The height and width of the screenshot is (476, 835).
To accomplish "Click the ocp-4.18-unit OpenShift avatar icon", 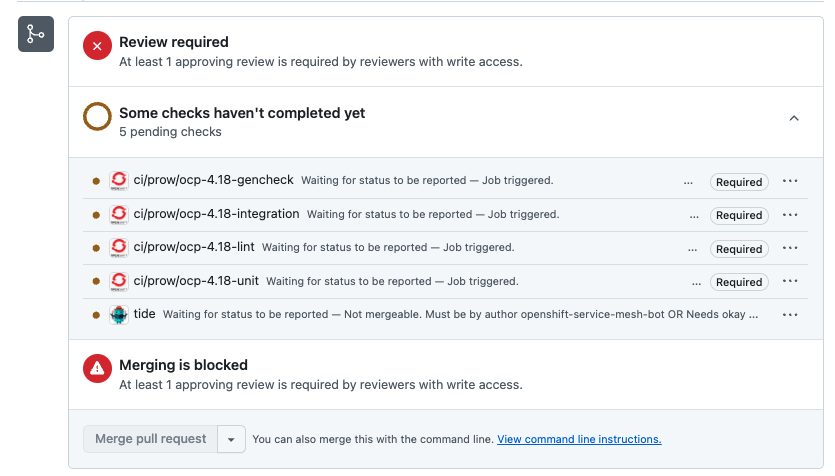I will [x=118, y=282].
